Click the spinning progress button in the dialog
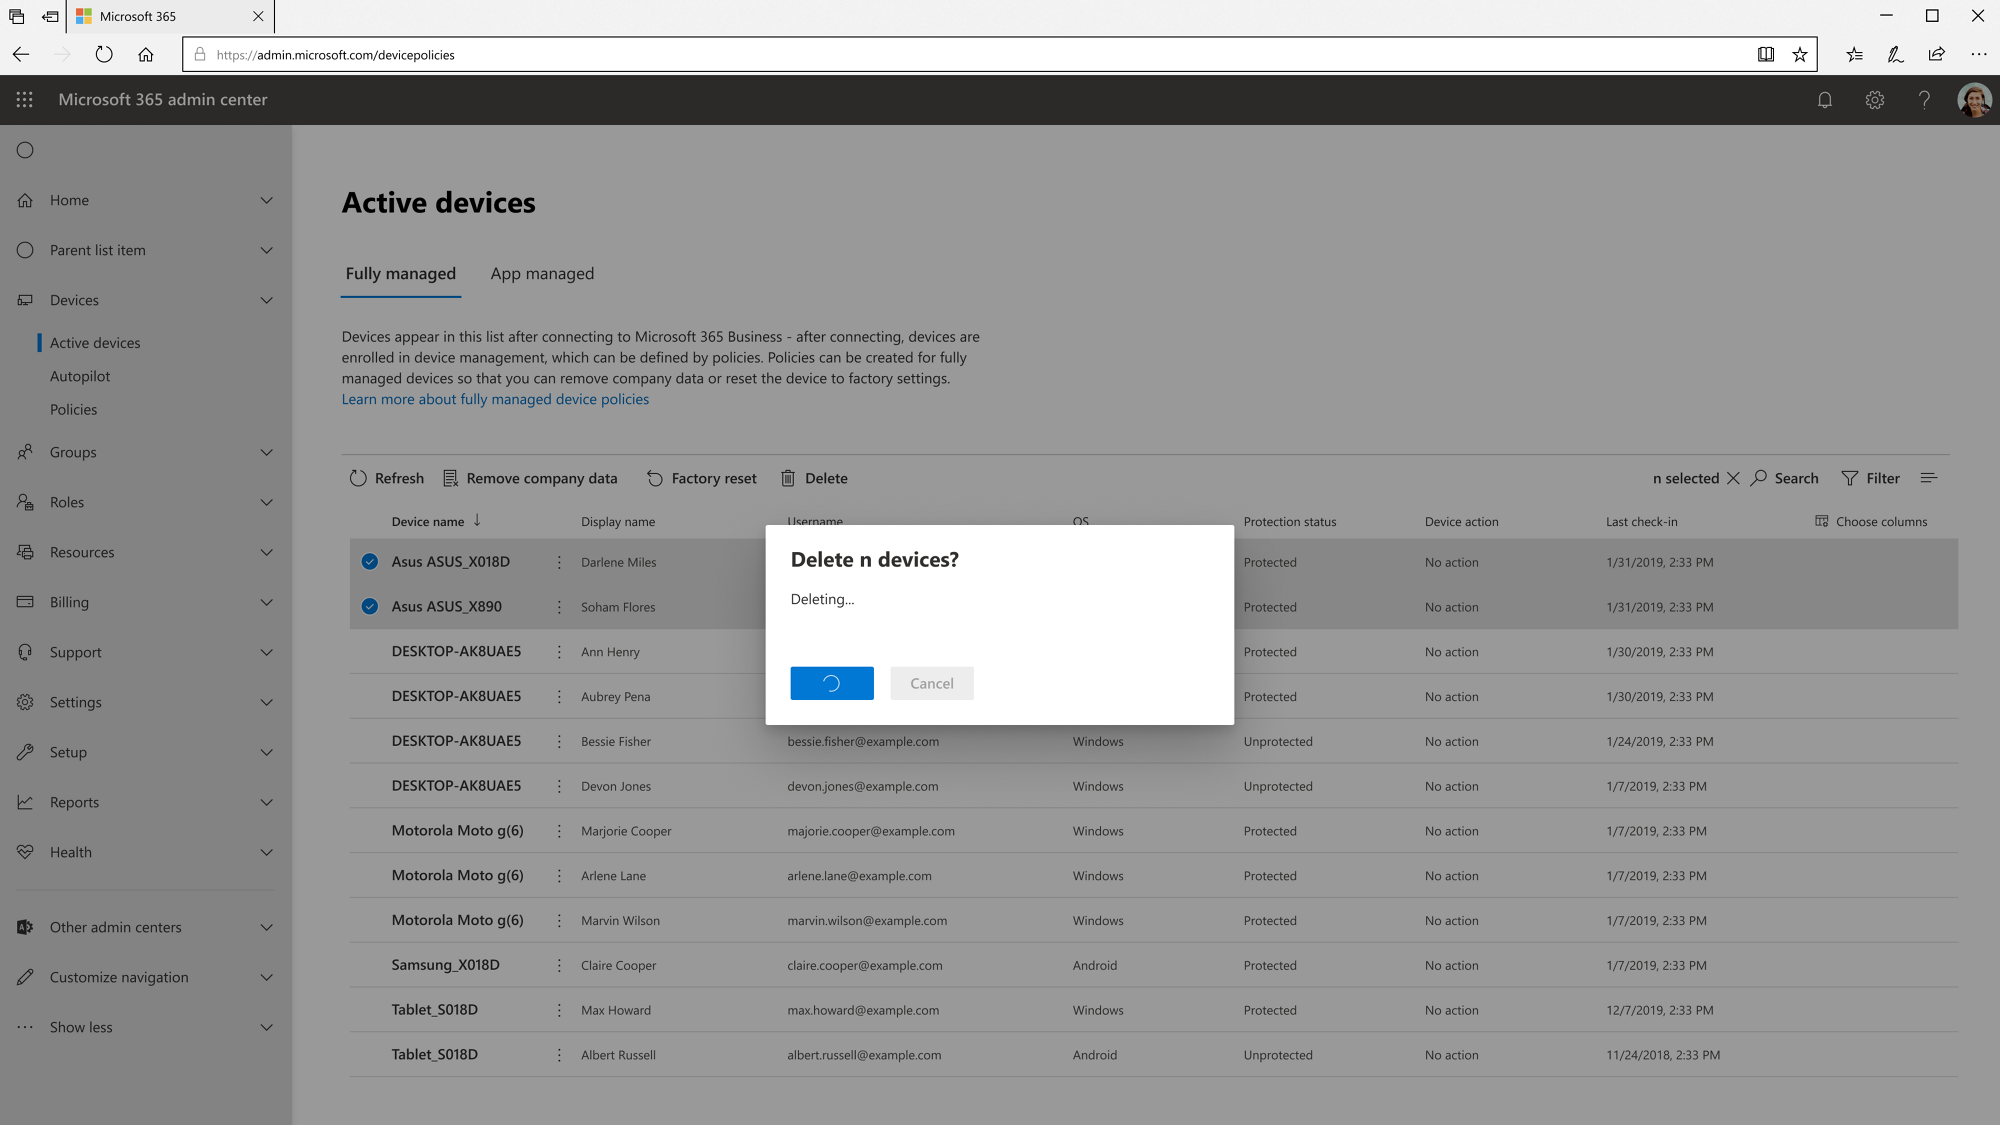The width and height of the screenshot is (2000, 1125). tap(831, 683)
